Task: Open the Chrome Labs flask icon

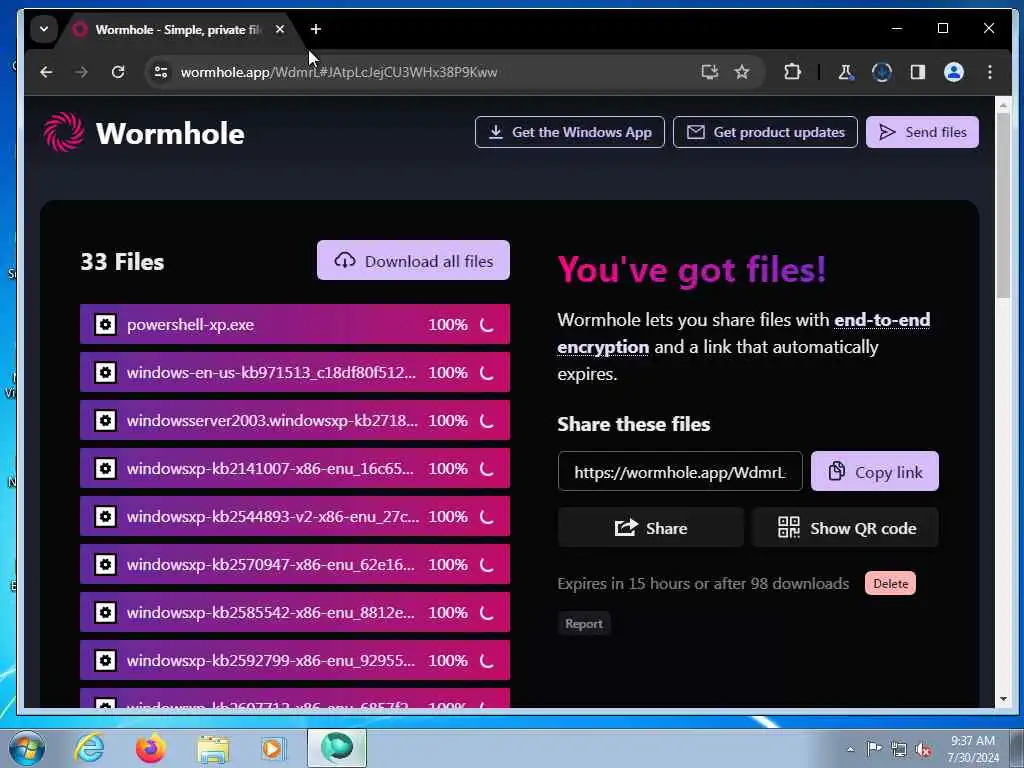Action: (846, 72)
